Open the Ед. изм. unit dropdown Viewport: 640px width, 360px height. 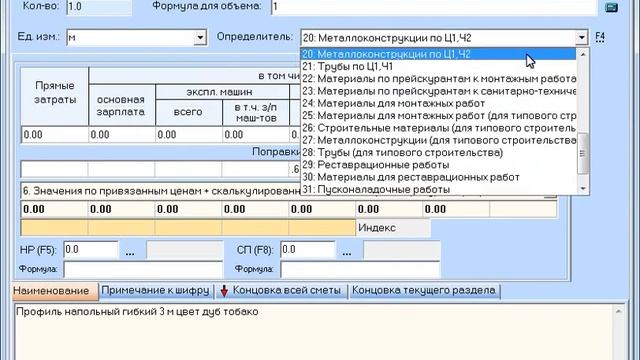tap(200, 38)
